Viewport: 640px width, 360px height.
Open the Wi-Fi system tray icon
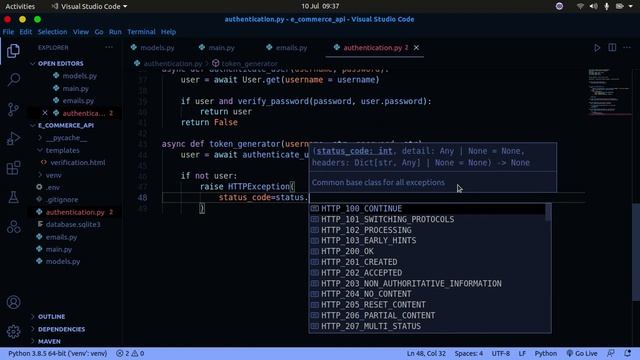tap(580, 7)
